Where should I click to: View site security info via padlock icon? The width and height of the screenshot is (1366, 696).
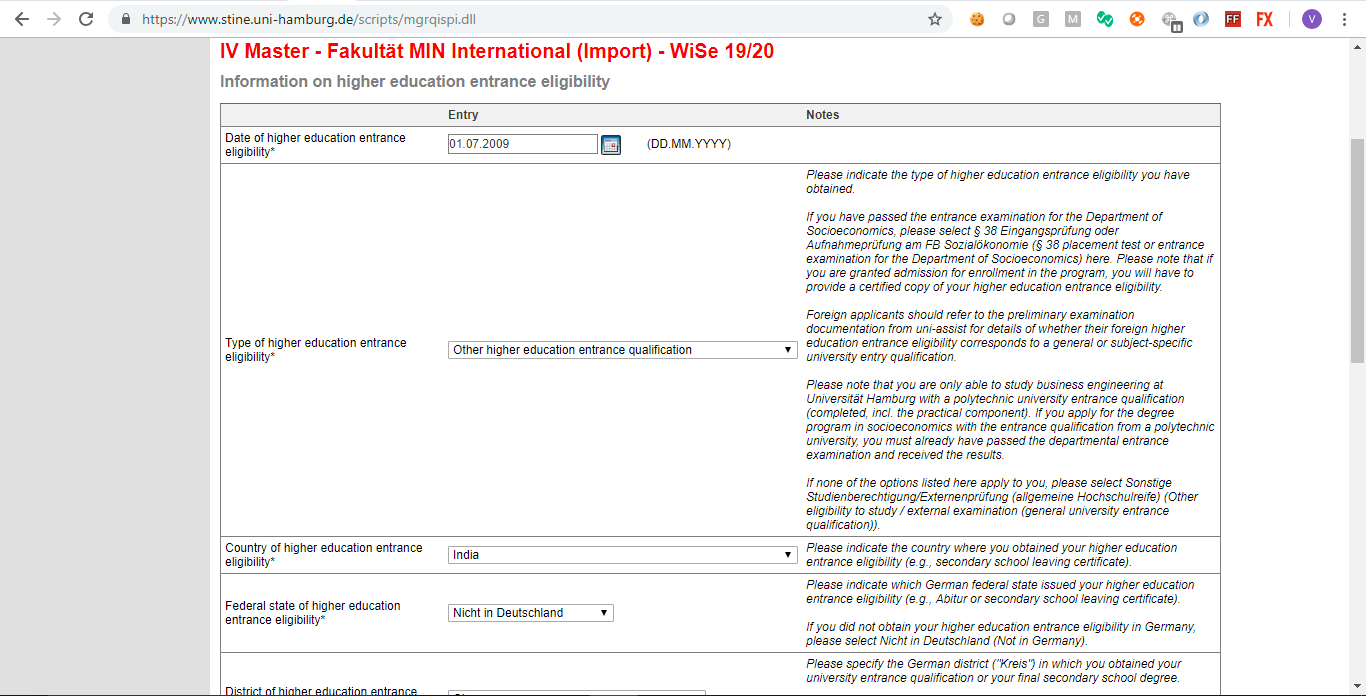click(x=125, y=19)
